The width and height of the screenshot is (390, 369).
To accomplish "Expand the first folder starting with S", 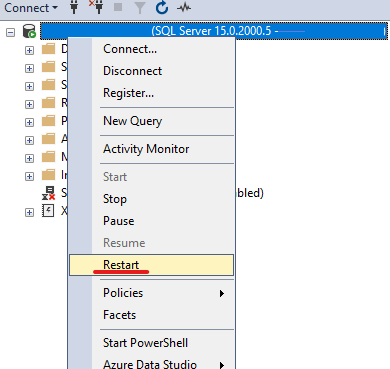I will [x=29, y=68].
